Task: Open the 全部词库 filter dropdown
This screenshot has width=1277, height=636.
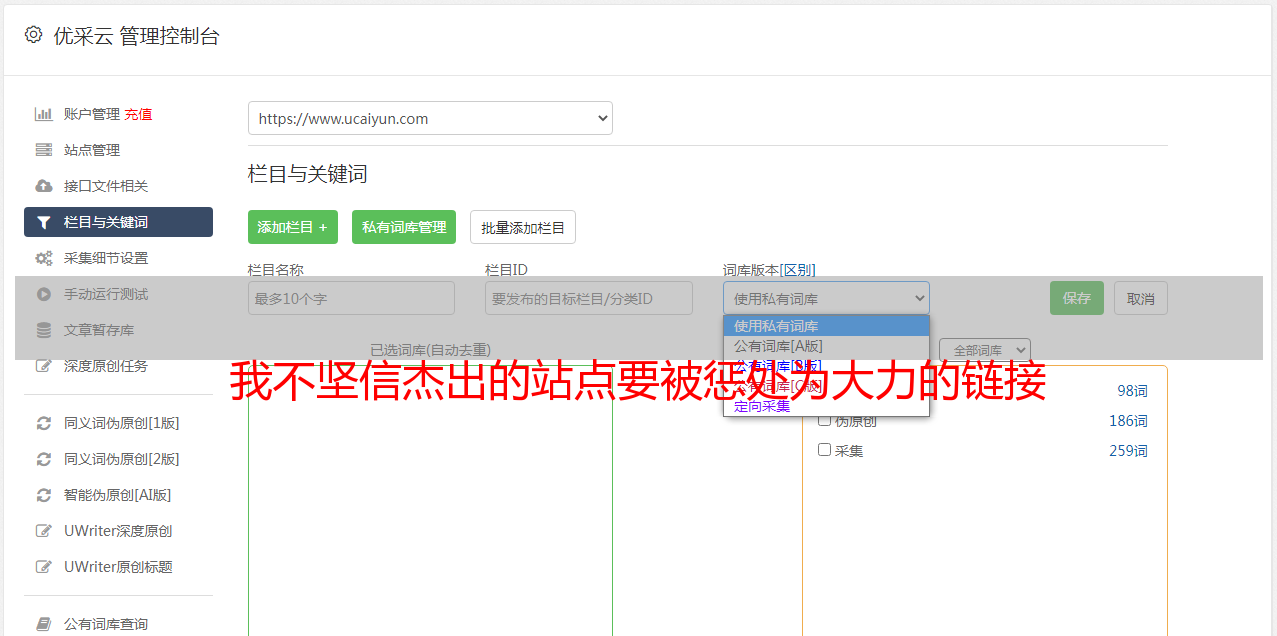Action: click(x=985, y=351)
